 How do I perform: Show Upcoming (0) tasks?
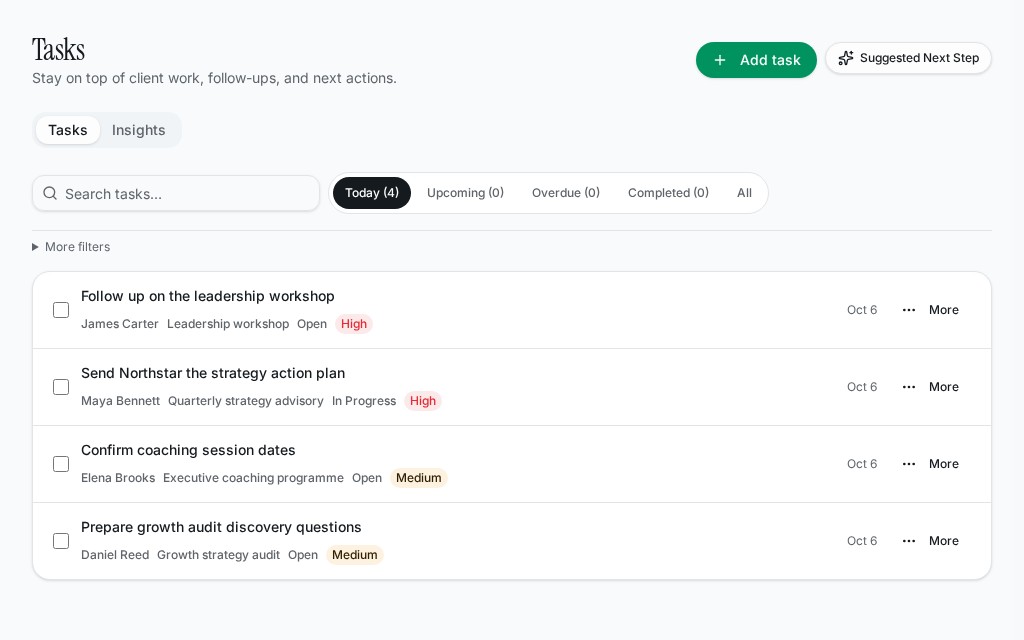click(x=465, y=193)
